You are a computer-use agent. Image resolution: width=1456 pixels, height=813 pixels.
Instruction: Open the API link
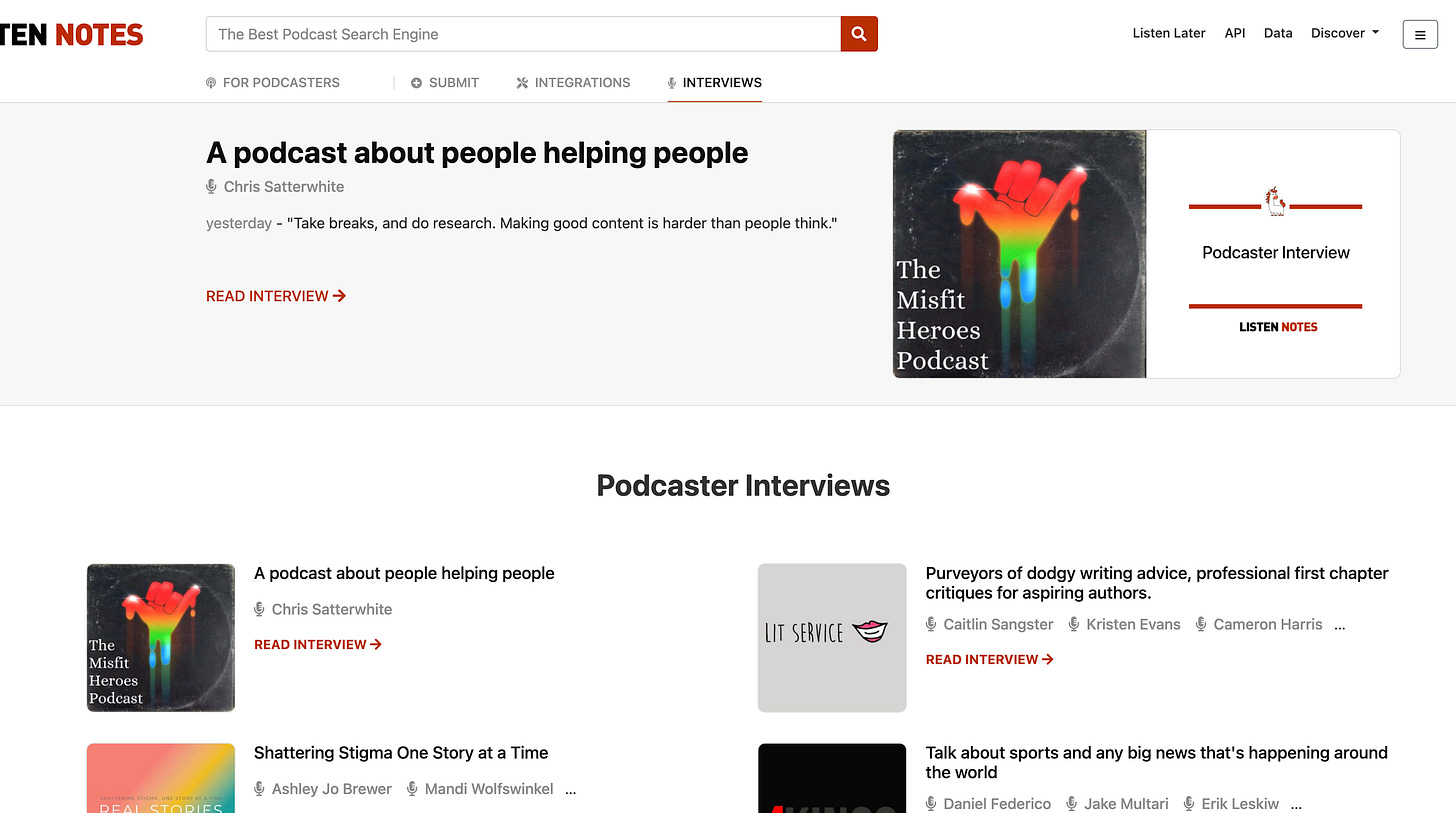point(1235,33)
